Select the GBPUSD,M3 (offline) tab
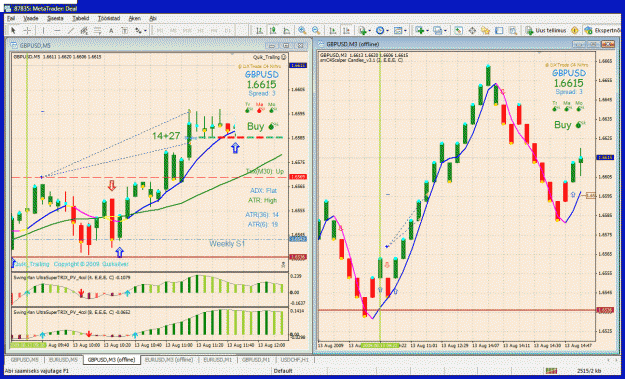The image size is (625, 379). pyautogui.click(x=111, y=360)
